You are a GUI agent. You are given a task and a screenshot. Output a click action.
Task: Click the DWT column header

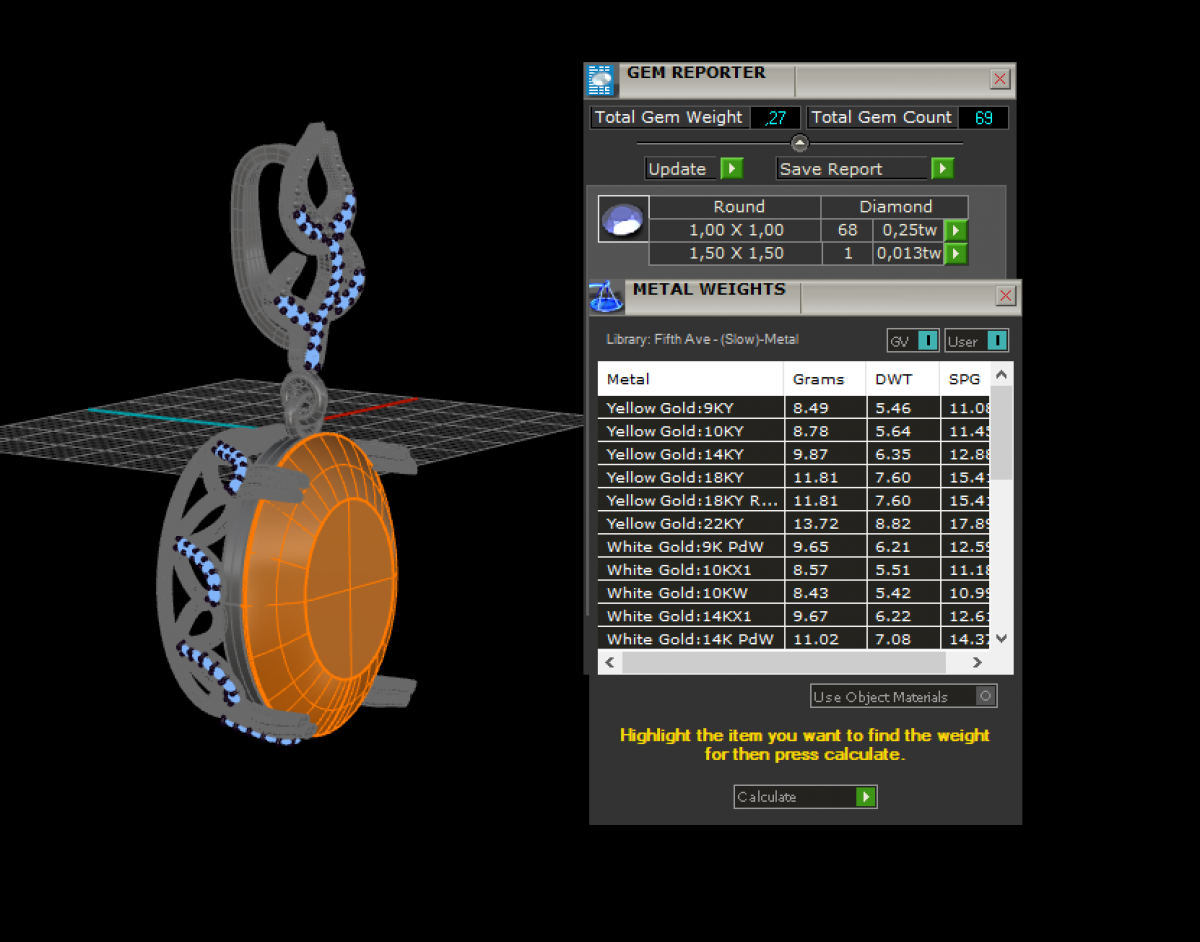tap(903, 379)
